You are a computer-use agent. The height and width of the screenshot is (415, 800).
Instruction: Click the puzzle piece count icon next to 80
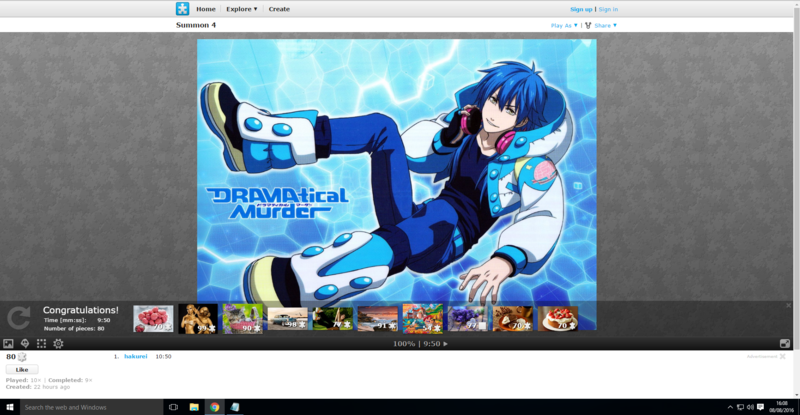tap(22, 357)
